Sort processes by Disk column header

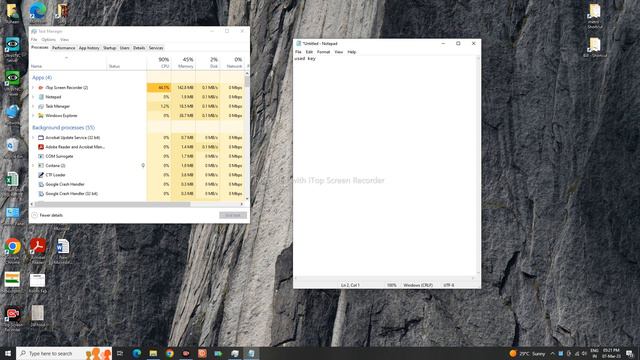[208, 62]
